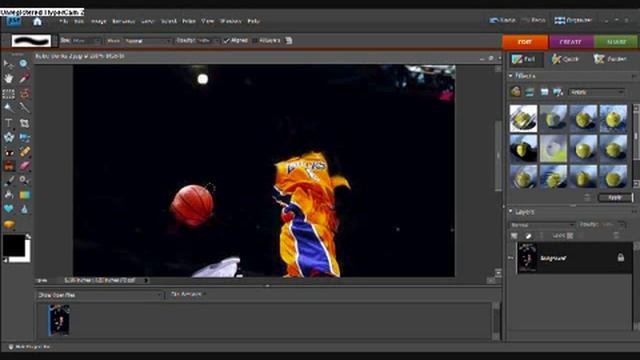Select the Crop tool
The height and width of the screenshot is (360, 640).
[24, 123]
